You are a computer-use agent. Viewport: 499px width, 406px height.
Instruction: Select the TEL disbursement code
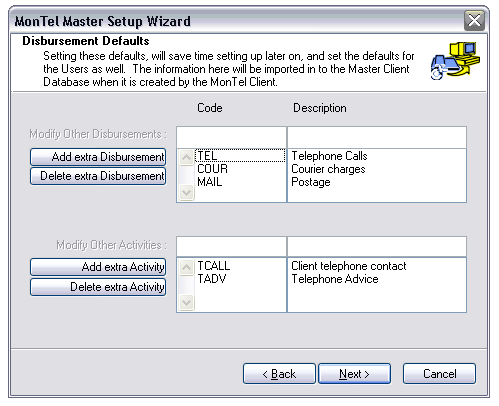pyautogui.click(x=240, y=156)
